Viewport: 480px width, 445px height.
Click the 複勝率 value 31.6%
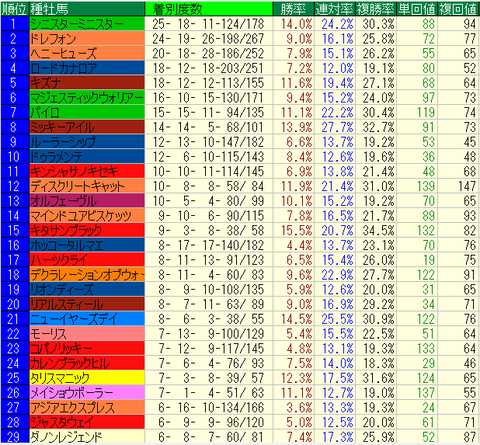pos(375,378)
